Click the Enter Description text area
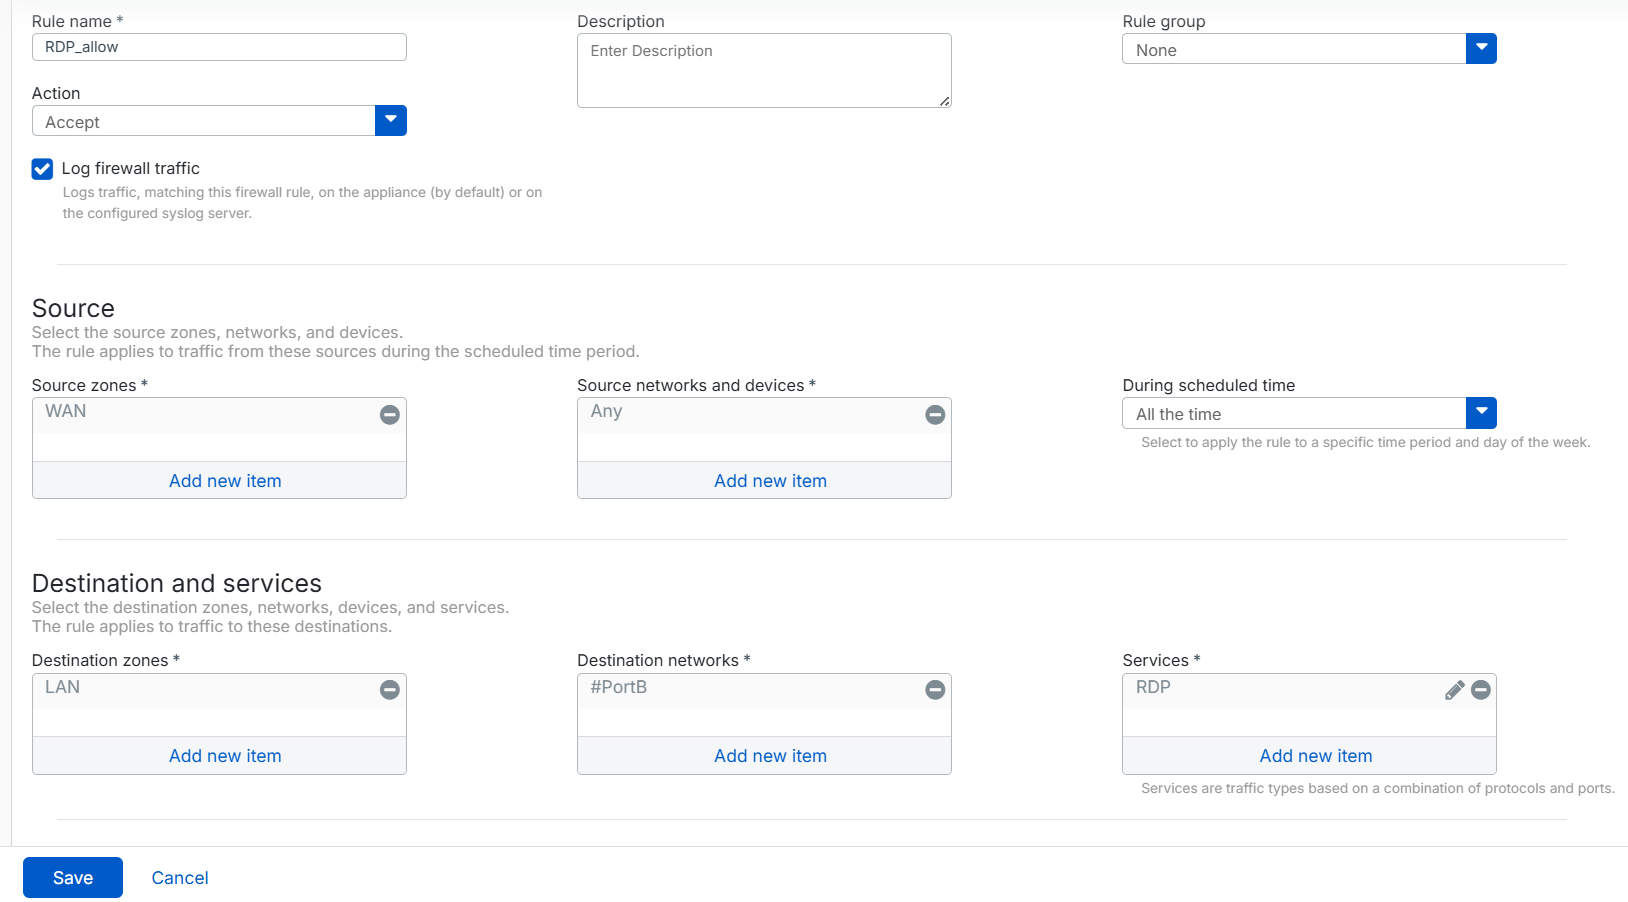The image size is (1628, 902). [763, 70]
